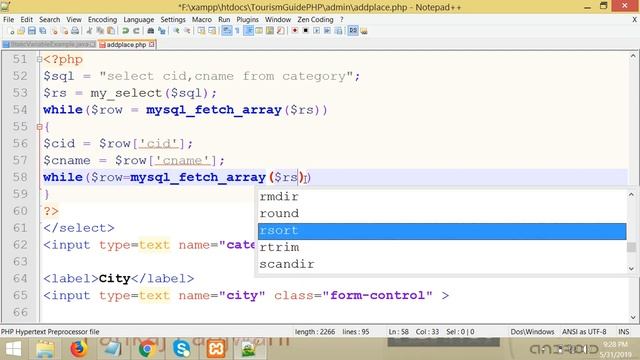Image resolution: width=640 pixels, height=360 pixels.
Task: Collapse the fold marker at line 51
Action: (x=40, y=60)
